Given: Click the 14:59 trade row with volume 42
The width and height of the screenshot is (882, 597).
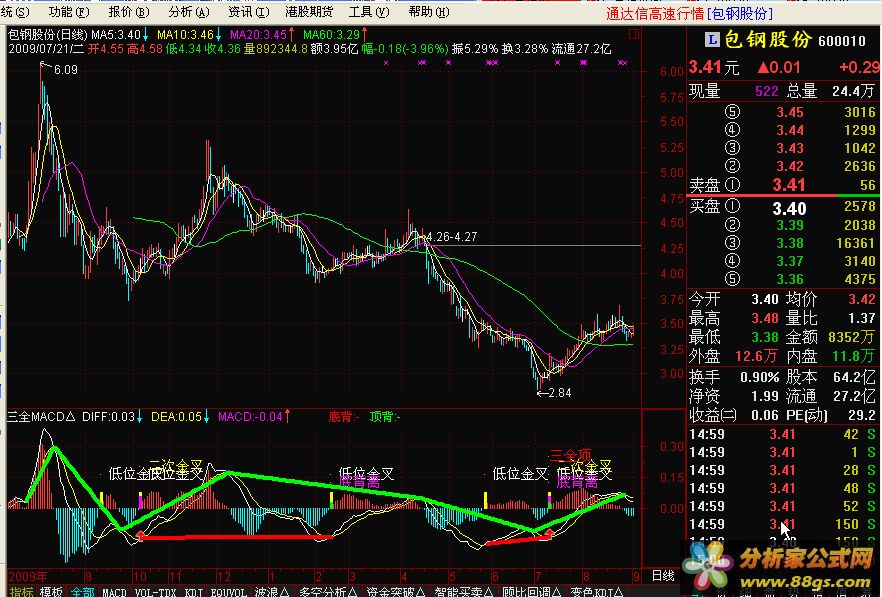Looking at the screenshot, I should (x=783, y=434).
